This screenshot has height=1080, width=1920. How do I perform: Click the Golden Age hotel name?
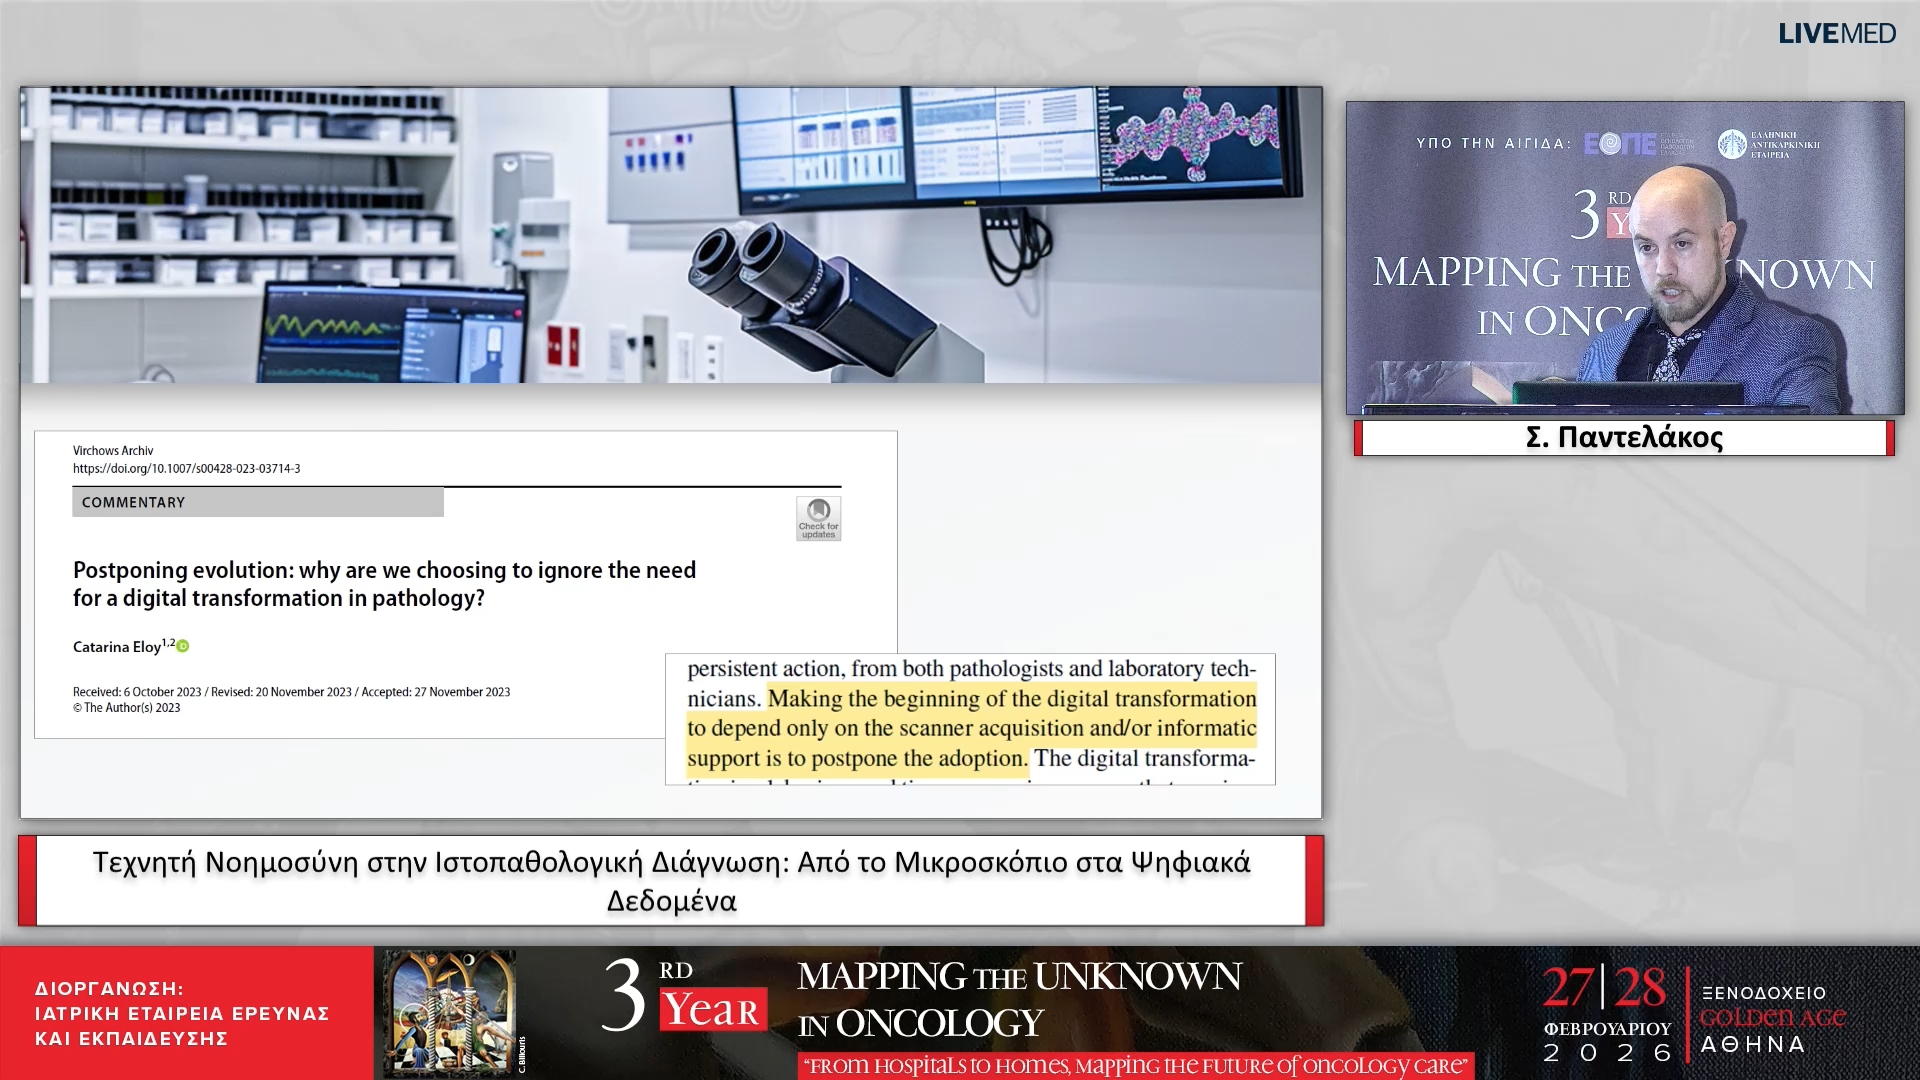pyautogui.click(x=1772, y=1017)
